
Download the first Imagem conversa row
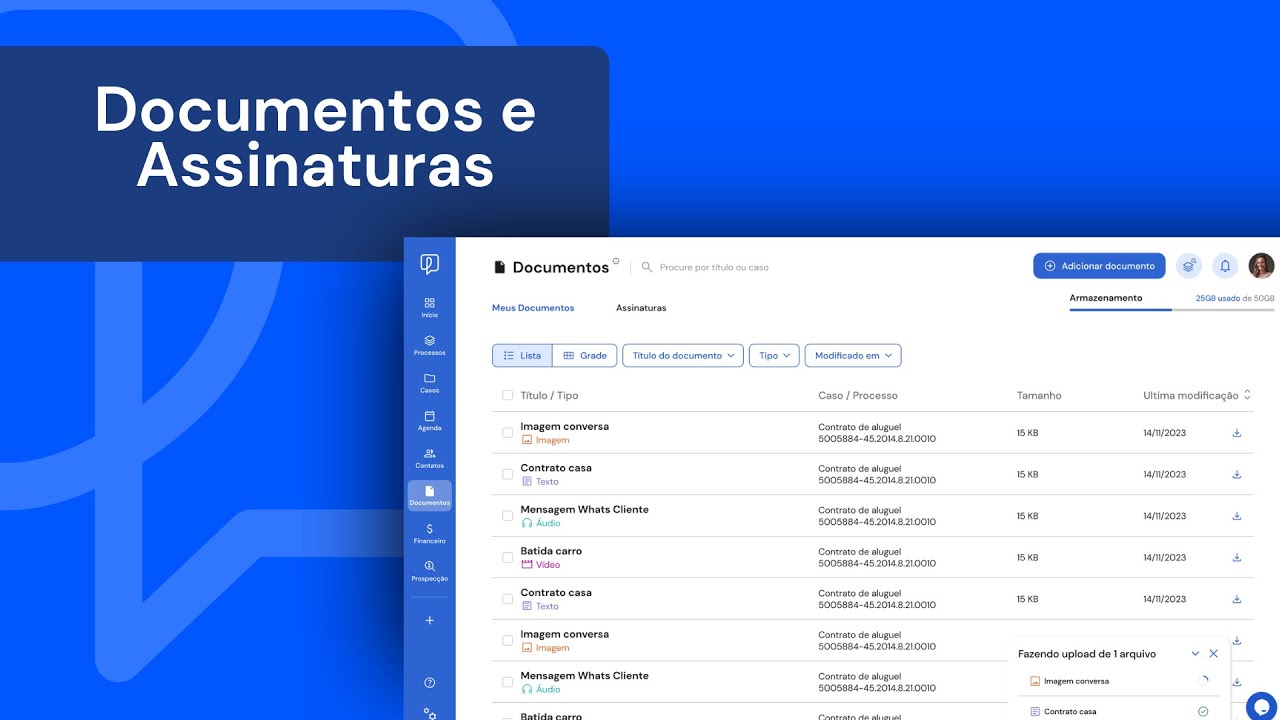1237,433
